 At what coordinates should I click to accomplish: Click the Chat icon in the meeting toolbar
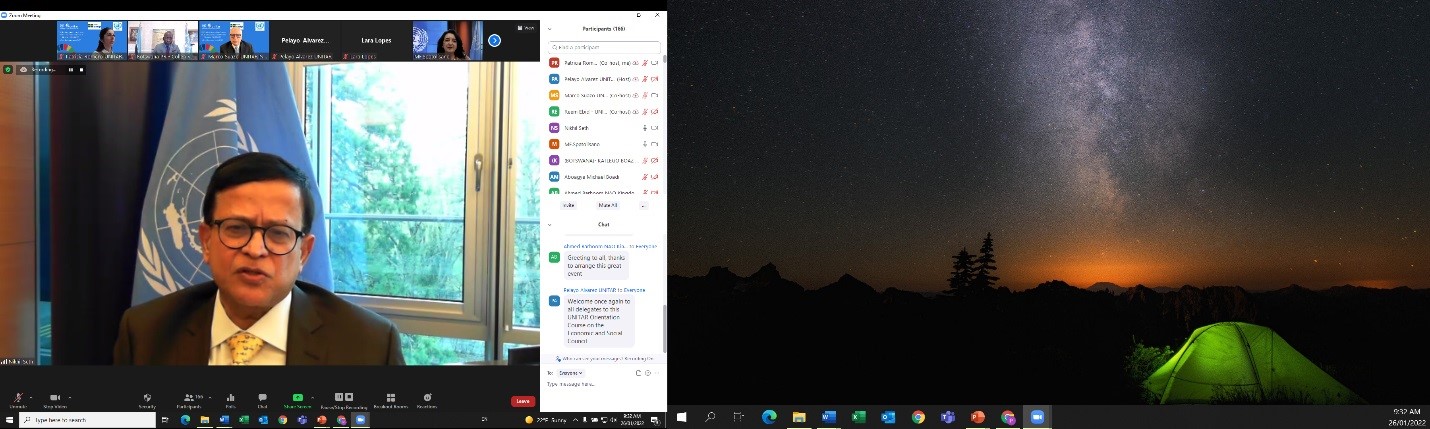pos(262,399)
